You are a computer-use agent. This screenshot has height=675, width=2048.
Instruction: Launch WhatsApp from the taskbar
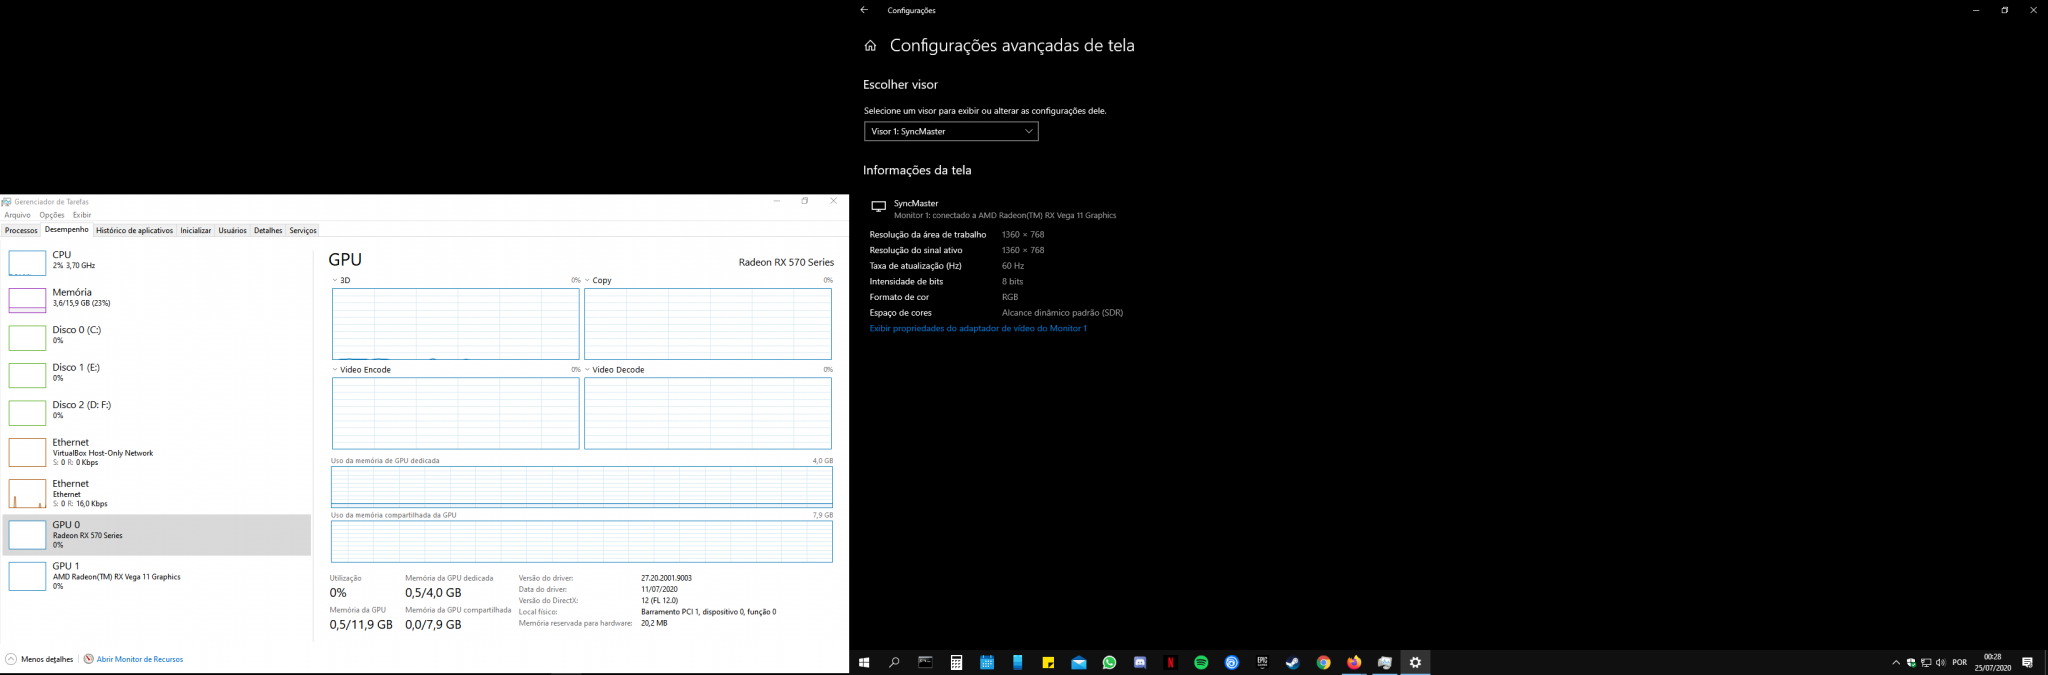click(1109, 662)
